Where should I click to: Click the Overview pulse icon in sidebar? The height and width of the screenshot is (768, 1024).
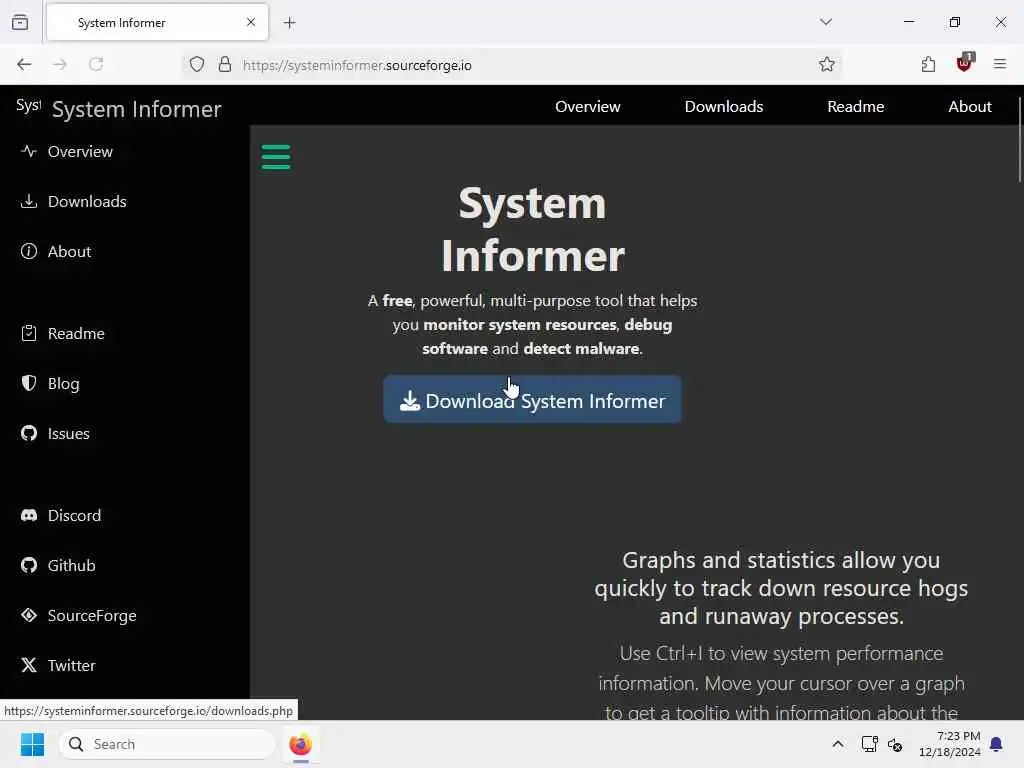[x=29, y=152]
